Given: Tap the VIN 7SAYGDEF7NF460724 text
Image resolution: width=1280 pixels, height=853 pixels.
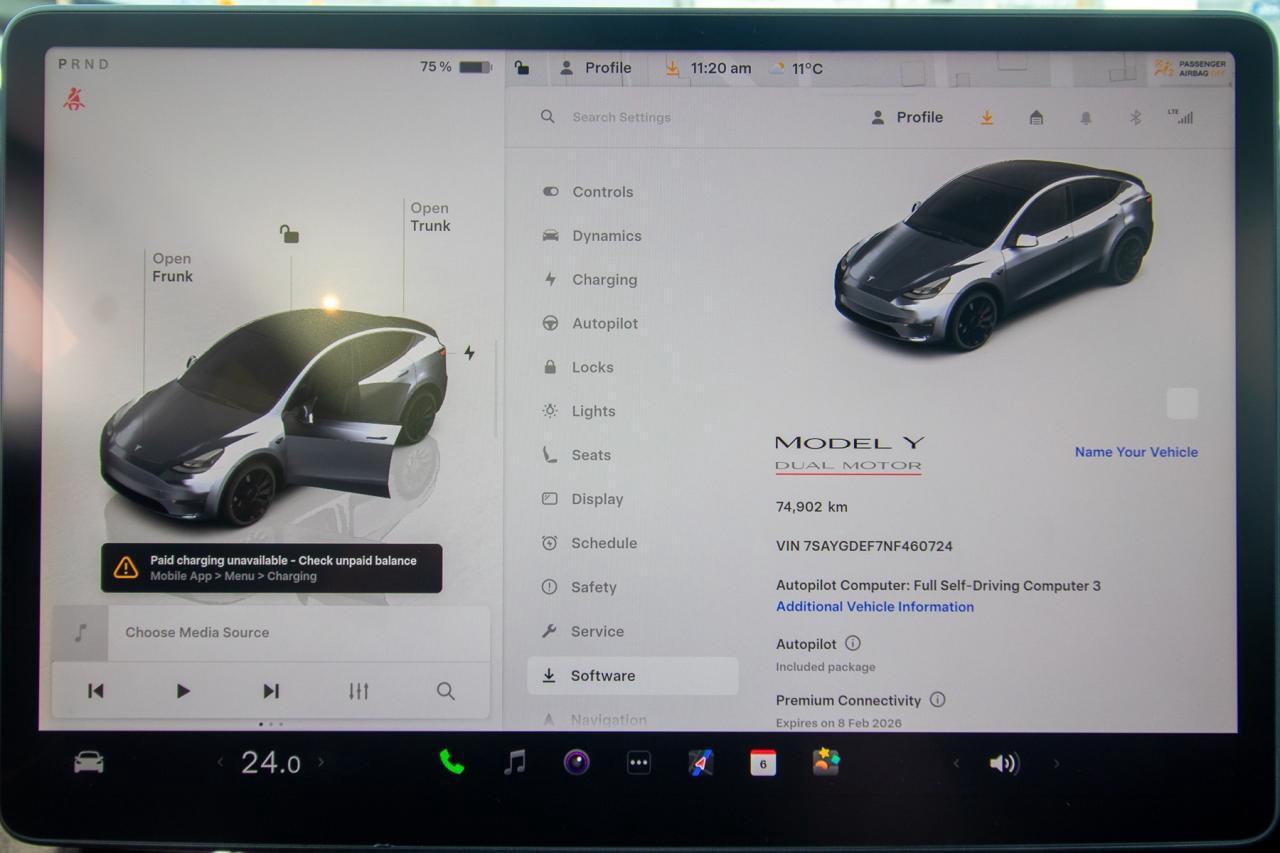Looking at the screenshot, I should [864, 546].
